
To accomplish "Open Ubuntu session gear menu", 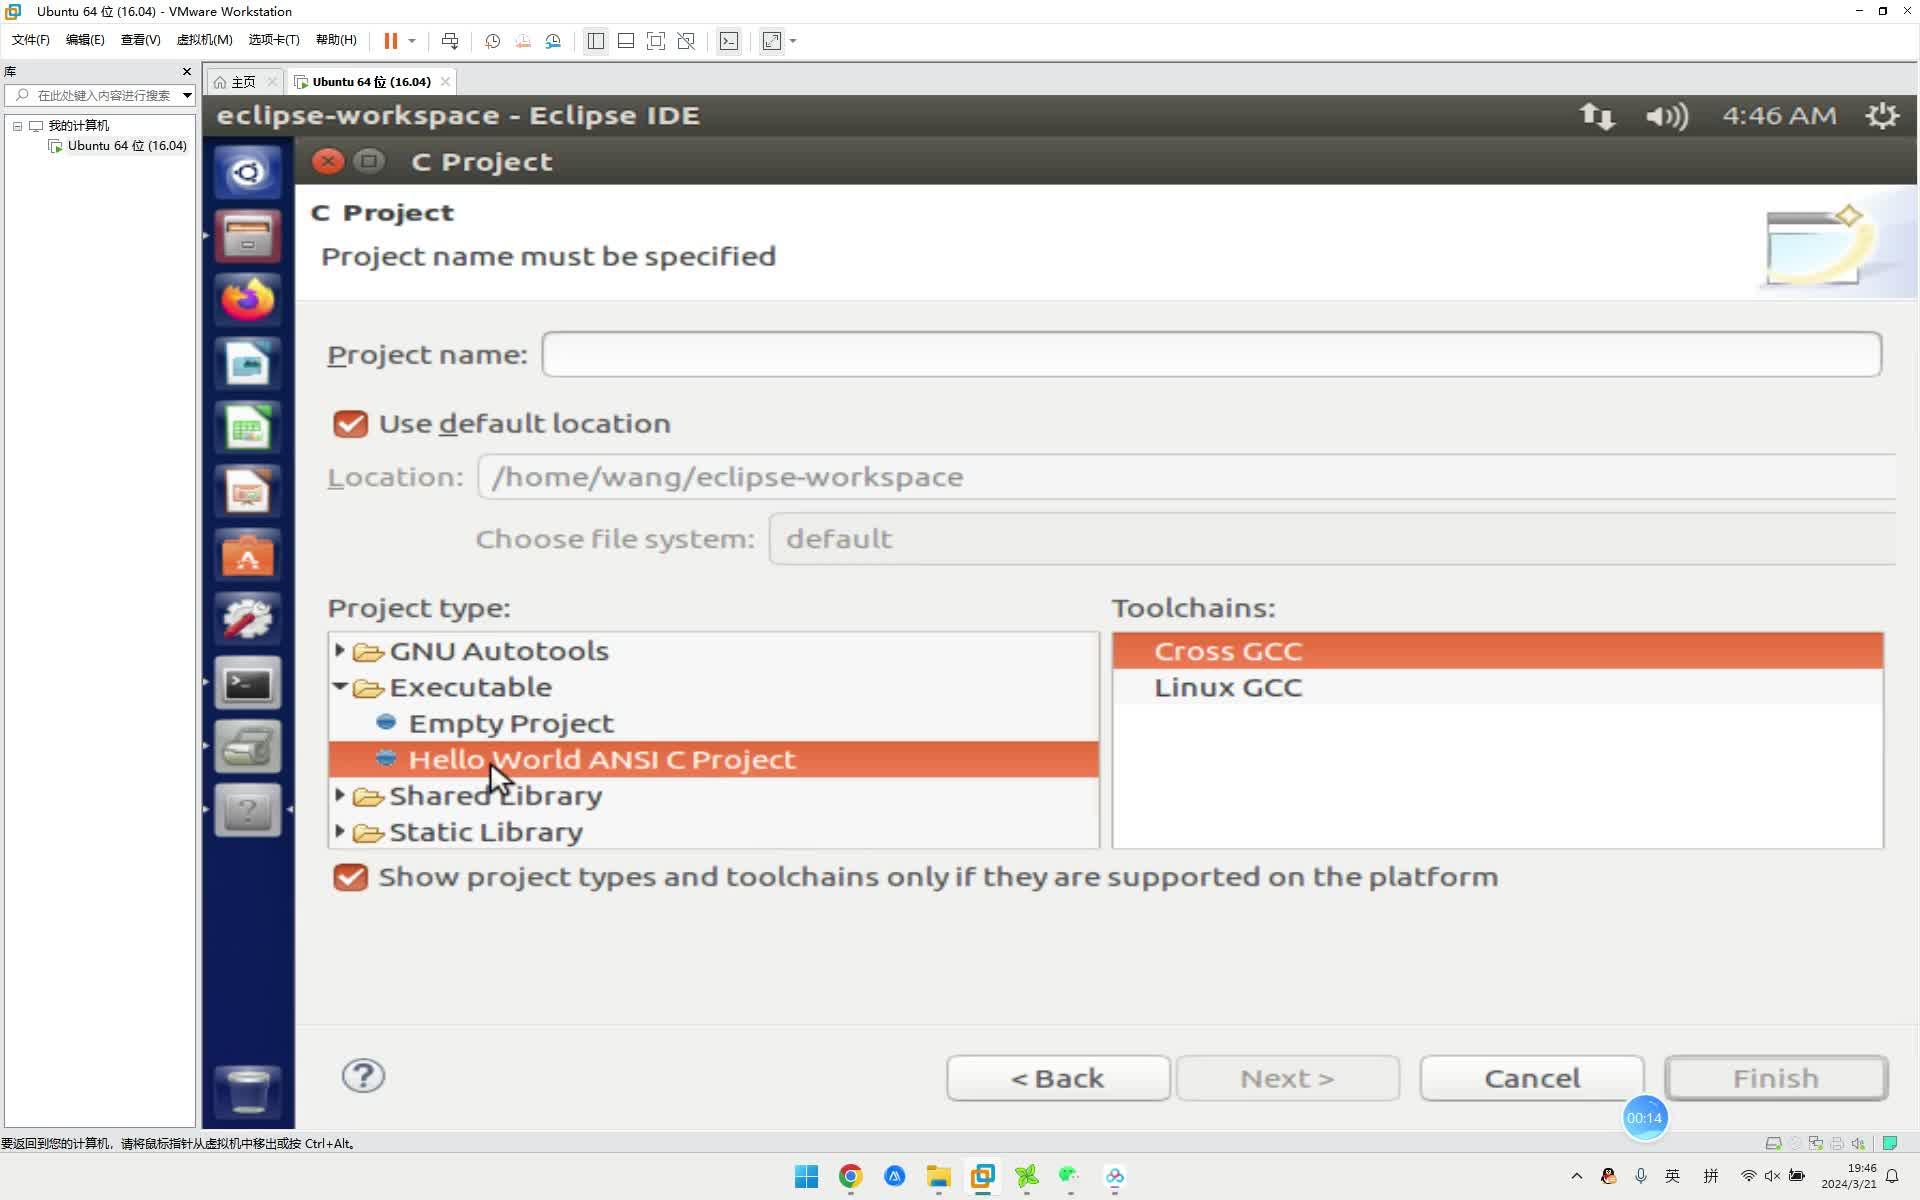I will pos(1882,116).
